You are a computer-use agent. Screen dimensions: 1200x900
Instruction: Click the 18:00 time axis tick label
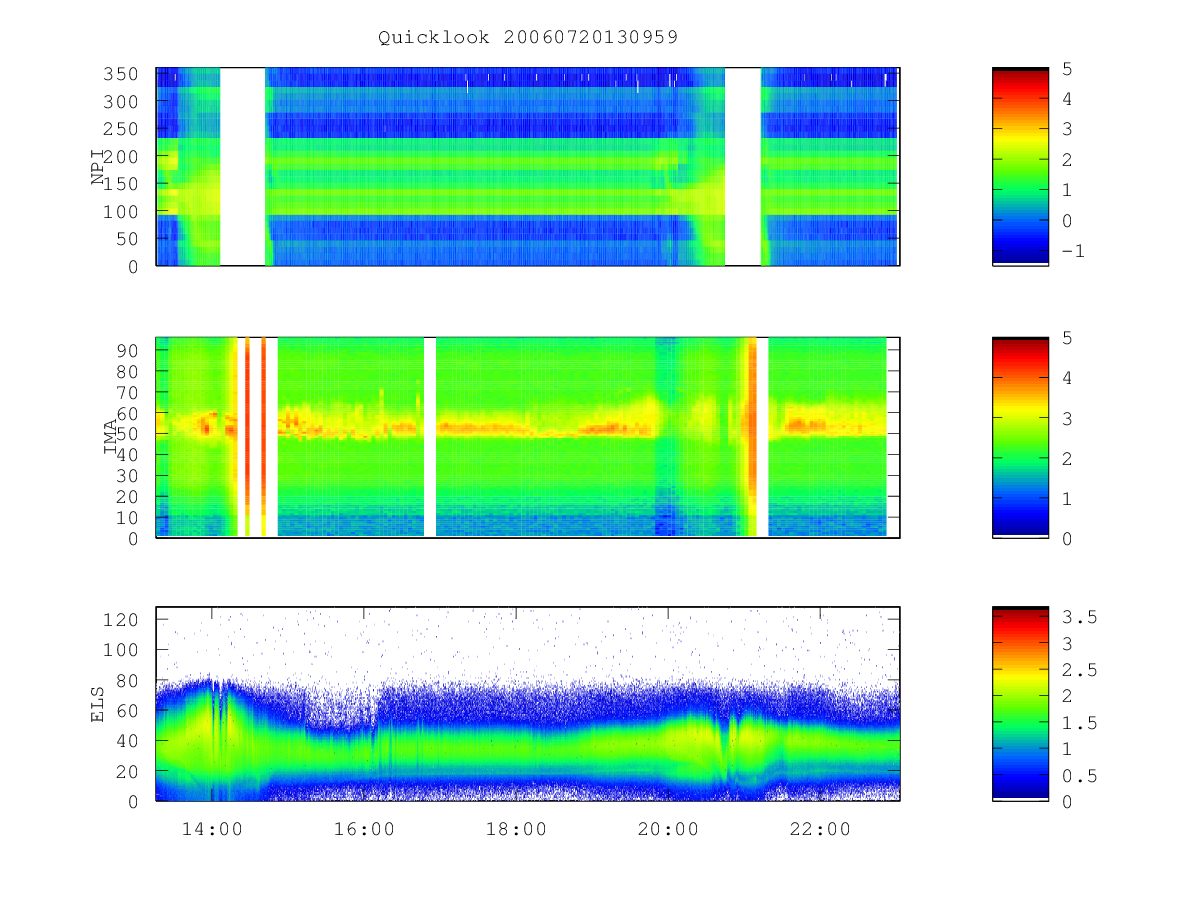[x=517, y=829]
